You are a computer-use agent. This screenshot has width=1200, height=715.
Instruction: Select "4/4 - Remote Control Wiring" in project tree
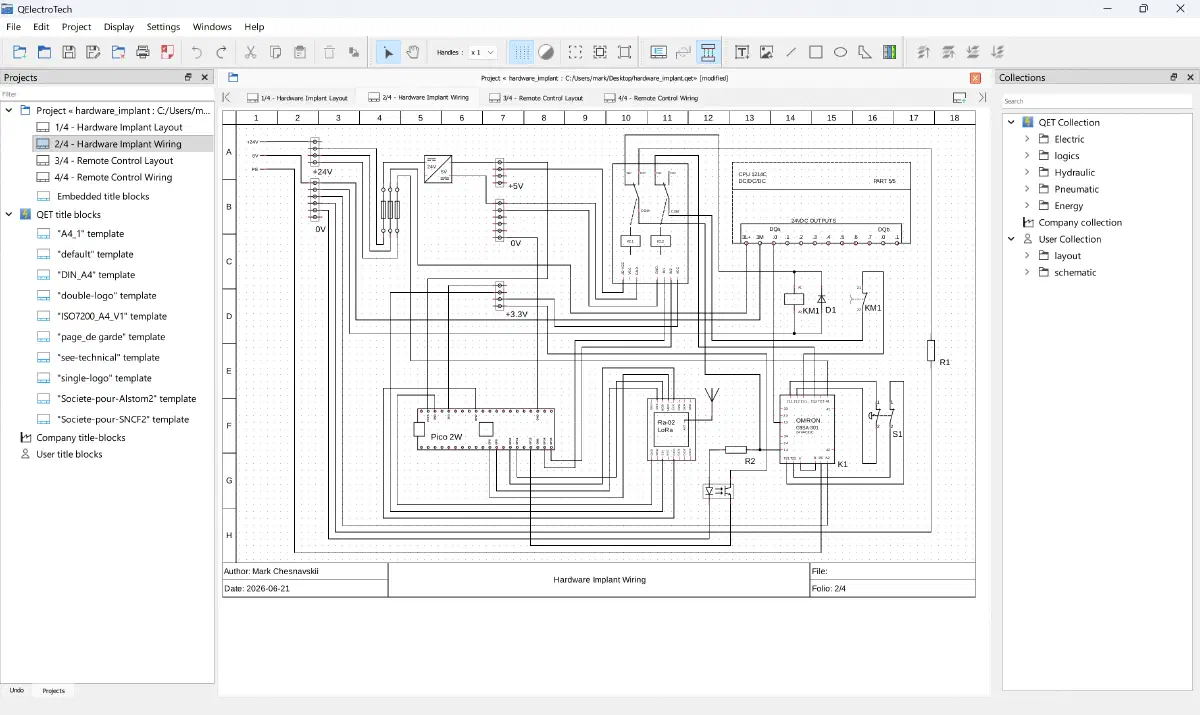113,177
